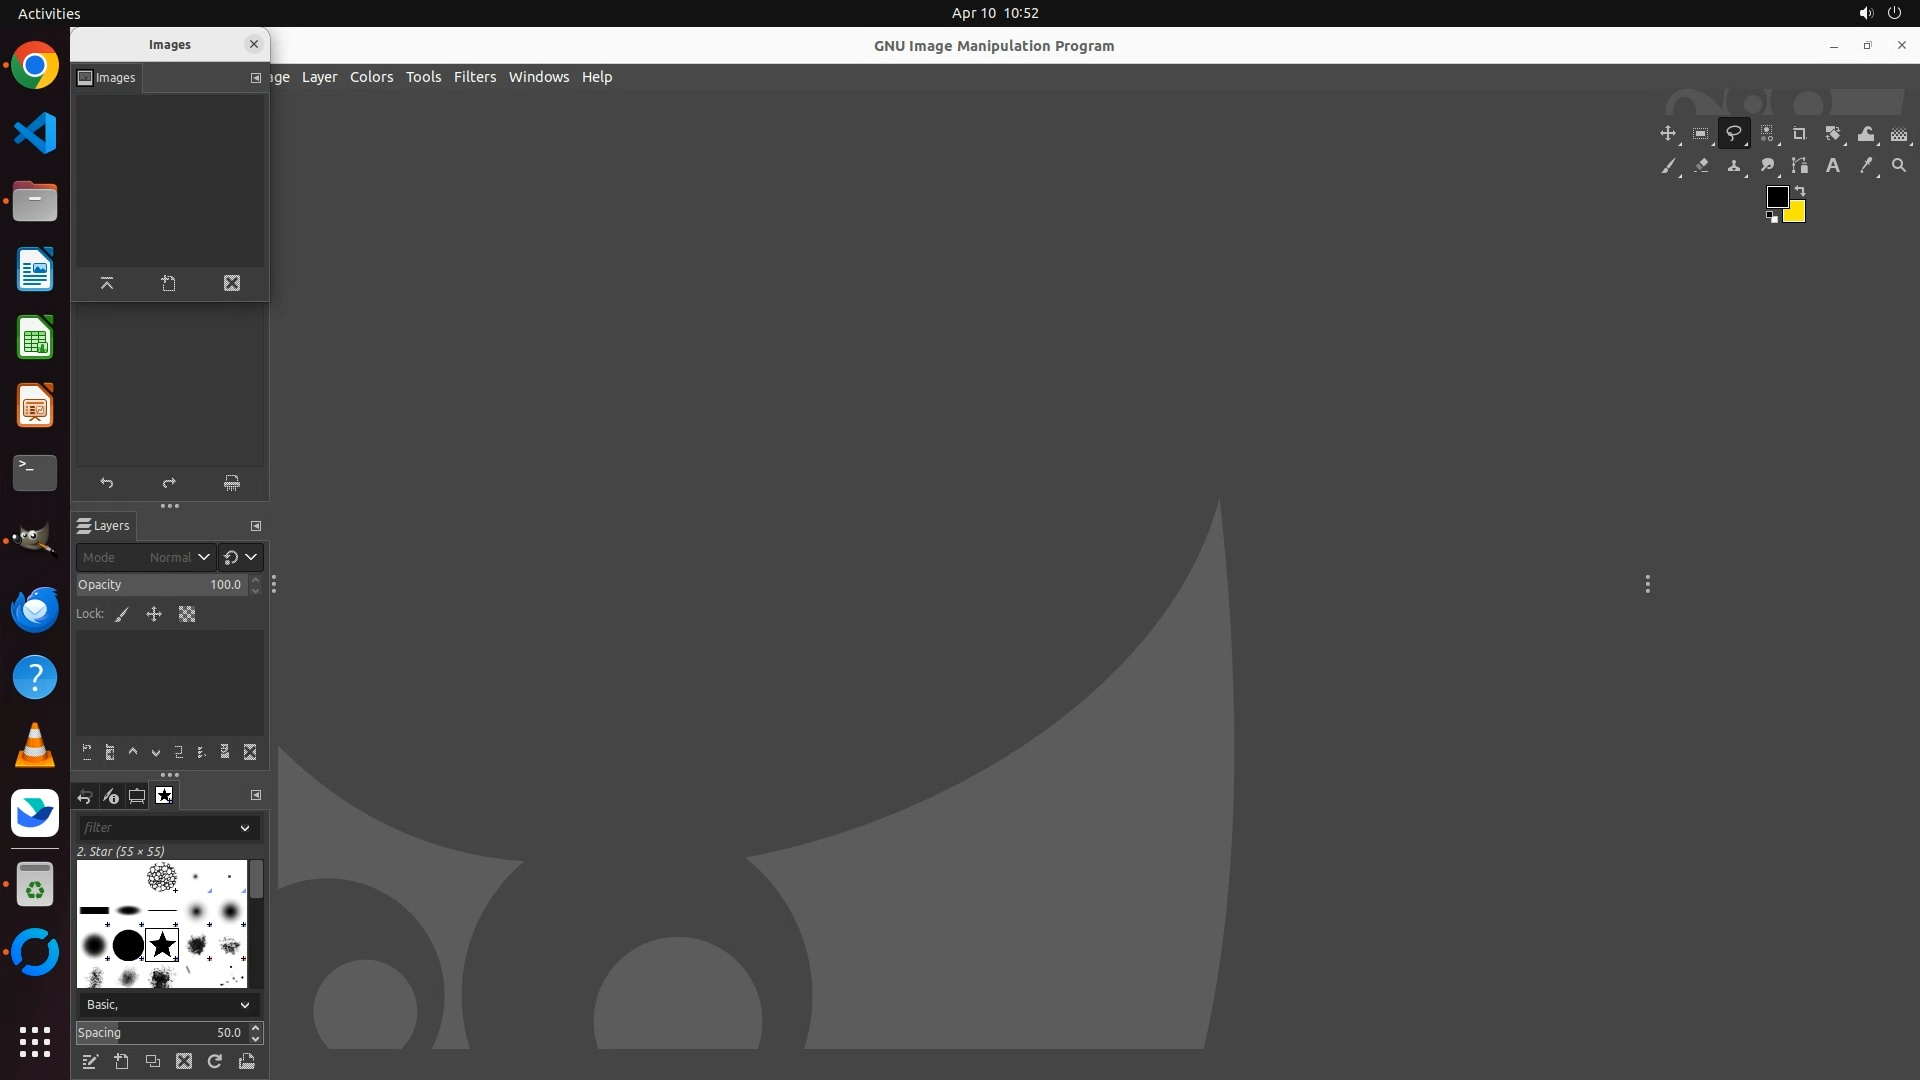Image resolution: width=1920 pixels, height=1080 pixels.
Task: Switch to the Layers tab
Action: pyautogui.click(x=104, y=526)
